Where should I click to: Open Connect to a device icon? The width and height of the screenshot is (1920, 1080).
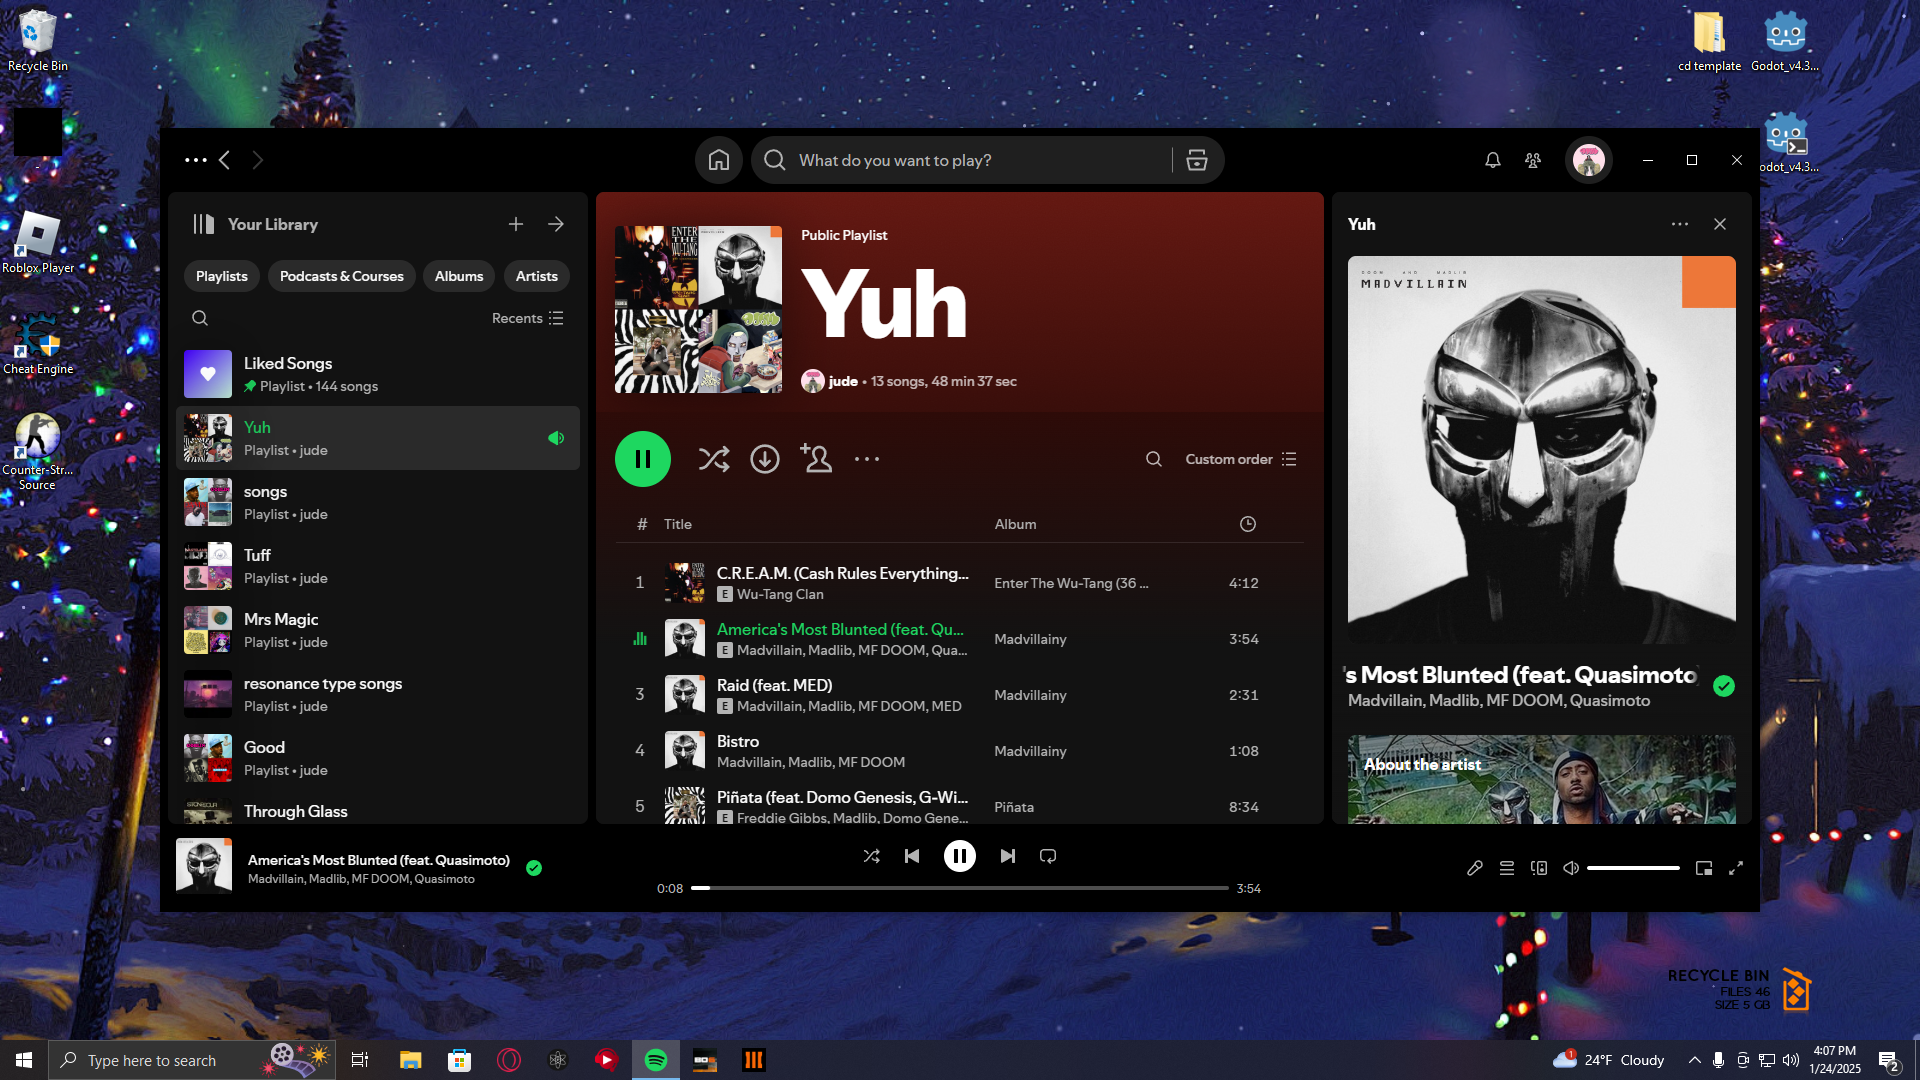tap(1538, 868)
